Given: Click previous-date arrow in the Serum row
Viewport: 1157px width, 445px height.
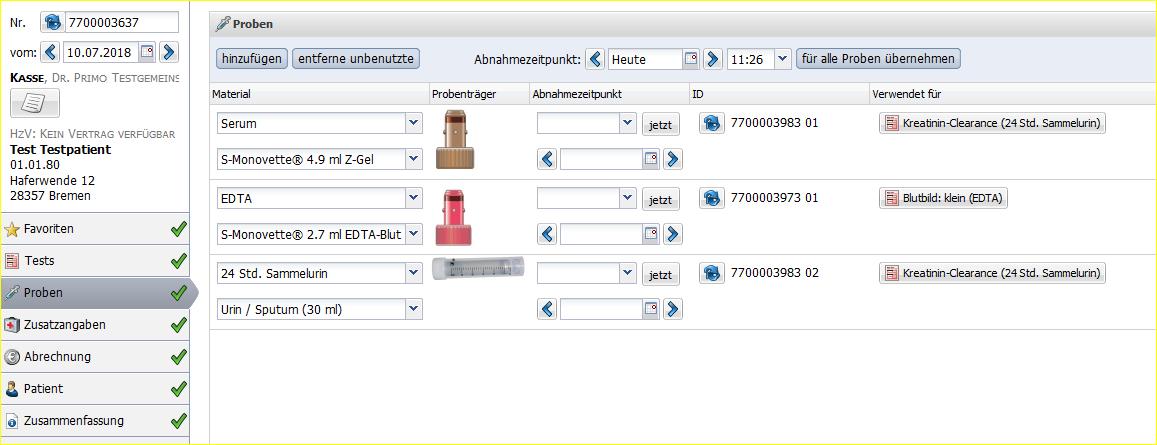Looking at the screenshot, I should click(x=547, y=159).
